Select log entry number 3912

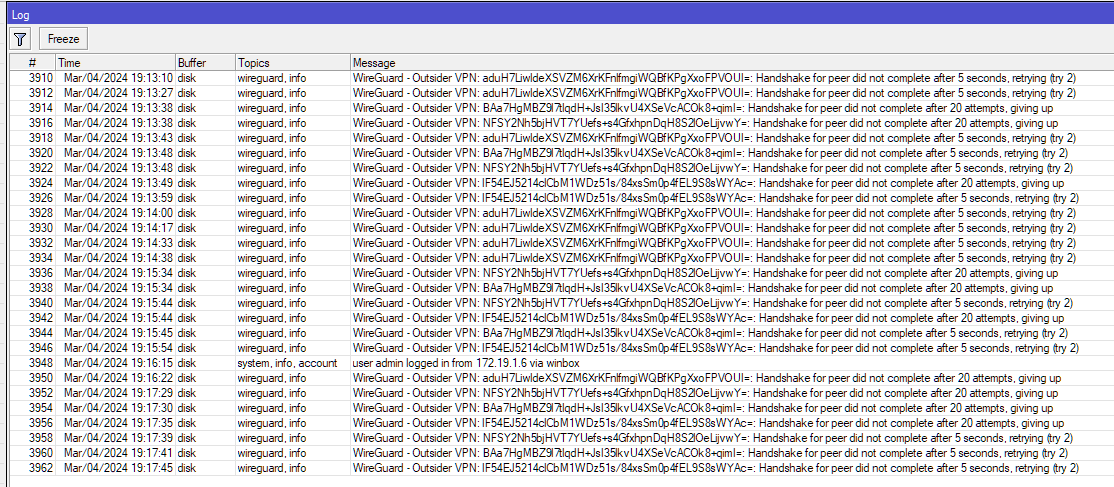pyautogui.click(x=561, y=92)
